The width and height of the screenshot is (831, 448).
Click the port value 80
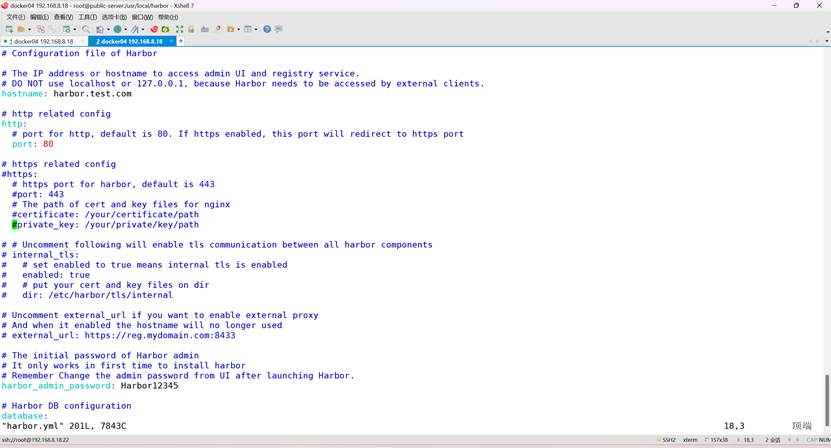[48, 144]
